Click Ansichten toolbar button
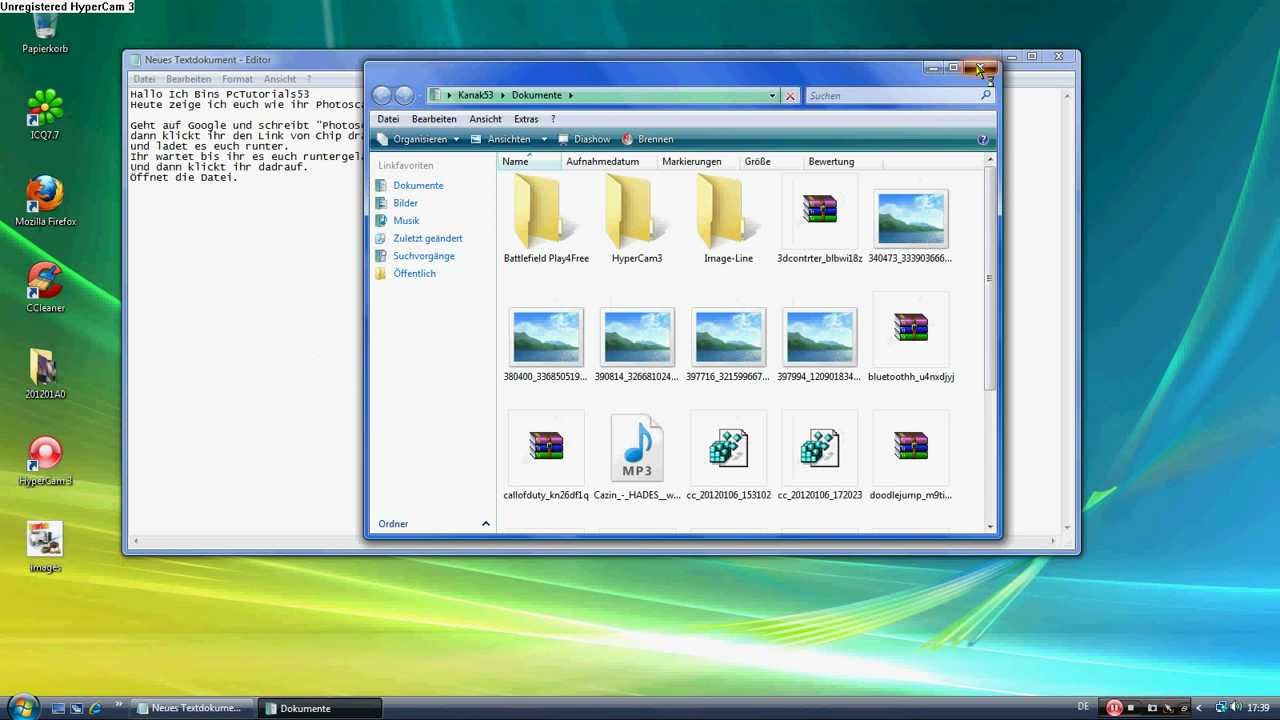The height and width of the screenshot is (720, 1280). point(502,139)
